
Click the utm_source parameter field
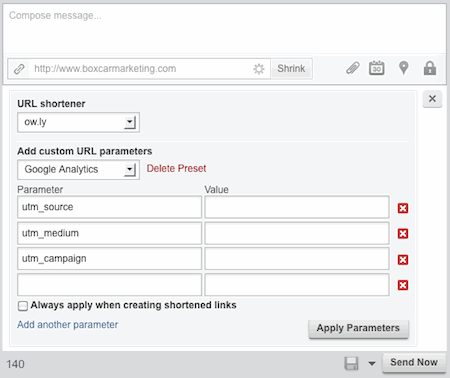pos(109,207)
